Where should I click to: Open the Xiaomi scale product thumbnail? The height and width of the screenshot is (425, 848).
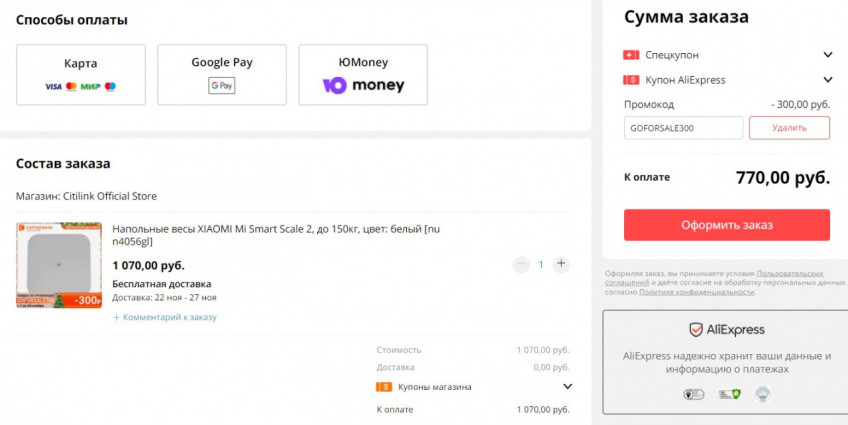click(x=59, y=265)
